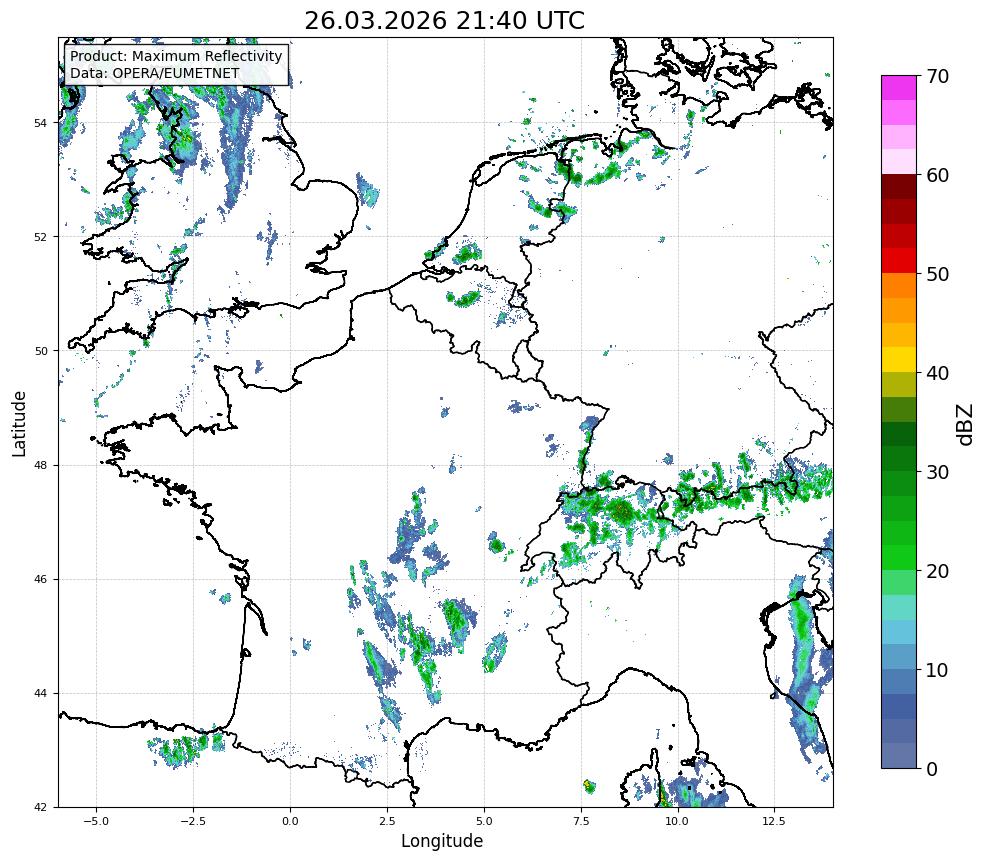The height and width of the screenshot is (860, 985).
Task: Click the "Longitude" axis label
Action: pos(442,841)
